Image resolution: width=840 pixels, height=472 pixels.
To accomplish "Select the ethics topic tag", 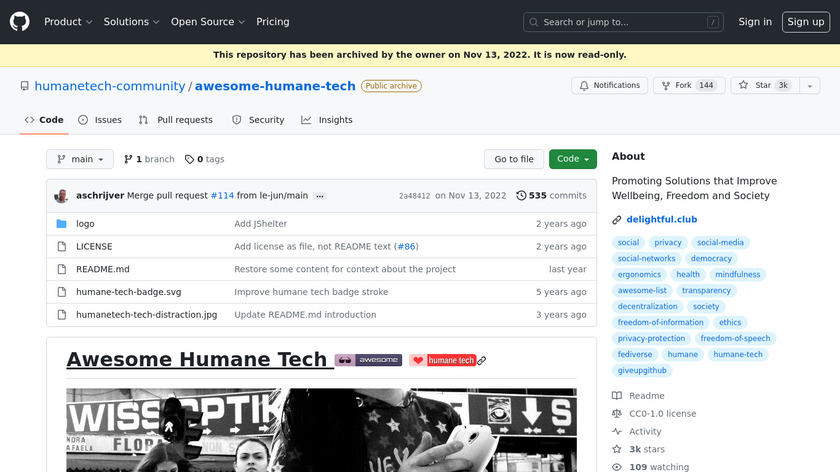I will [x=730, y=323].
